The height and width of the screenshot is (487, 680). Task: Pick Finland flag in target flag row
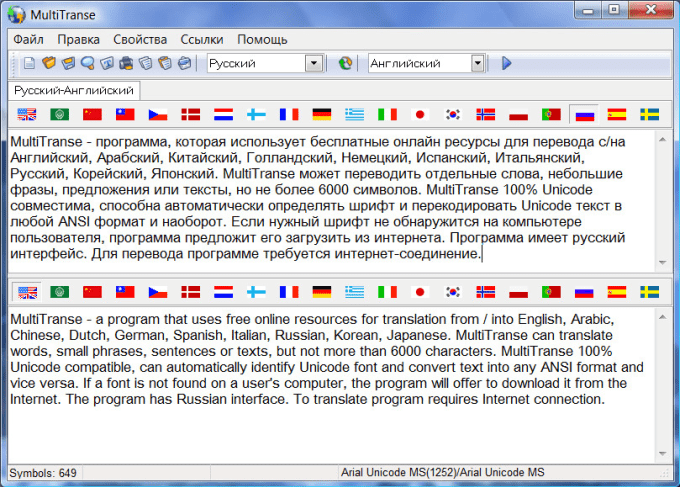(x=256, y=292)
